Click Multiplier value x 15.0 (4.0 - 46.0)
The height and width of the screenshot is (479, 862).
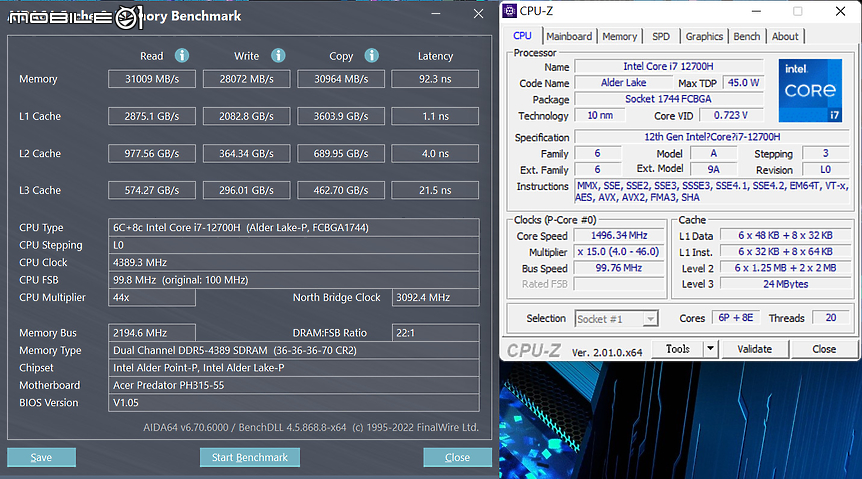click(x=619, y=252)
